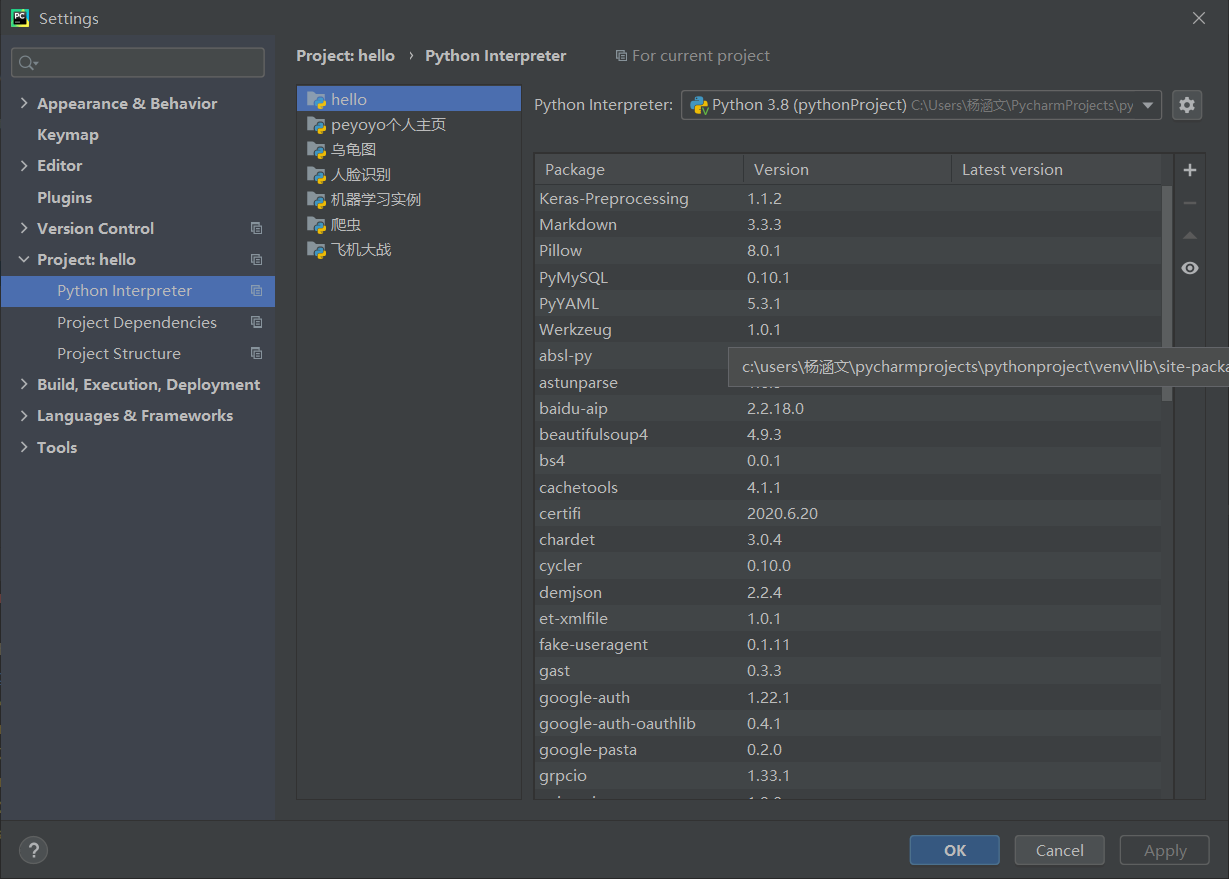This screenshot has width=1229, height=879.
Task: Select Project Dependencies in sidebar
Action: [138, 322]
